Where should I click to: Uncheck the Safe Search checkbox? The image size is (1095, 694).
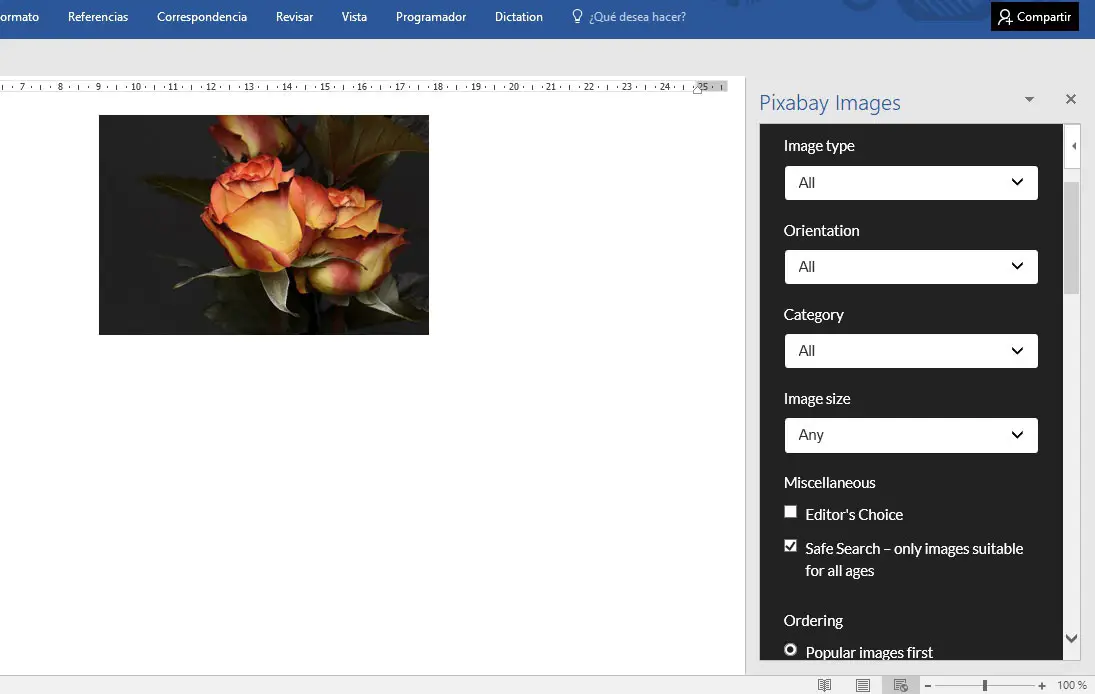coord(791,545)
